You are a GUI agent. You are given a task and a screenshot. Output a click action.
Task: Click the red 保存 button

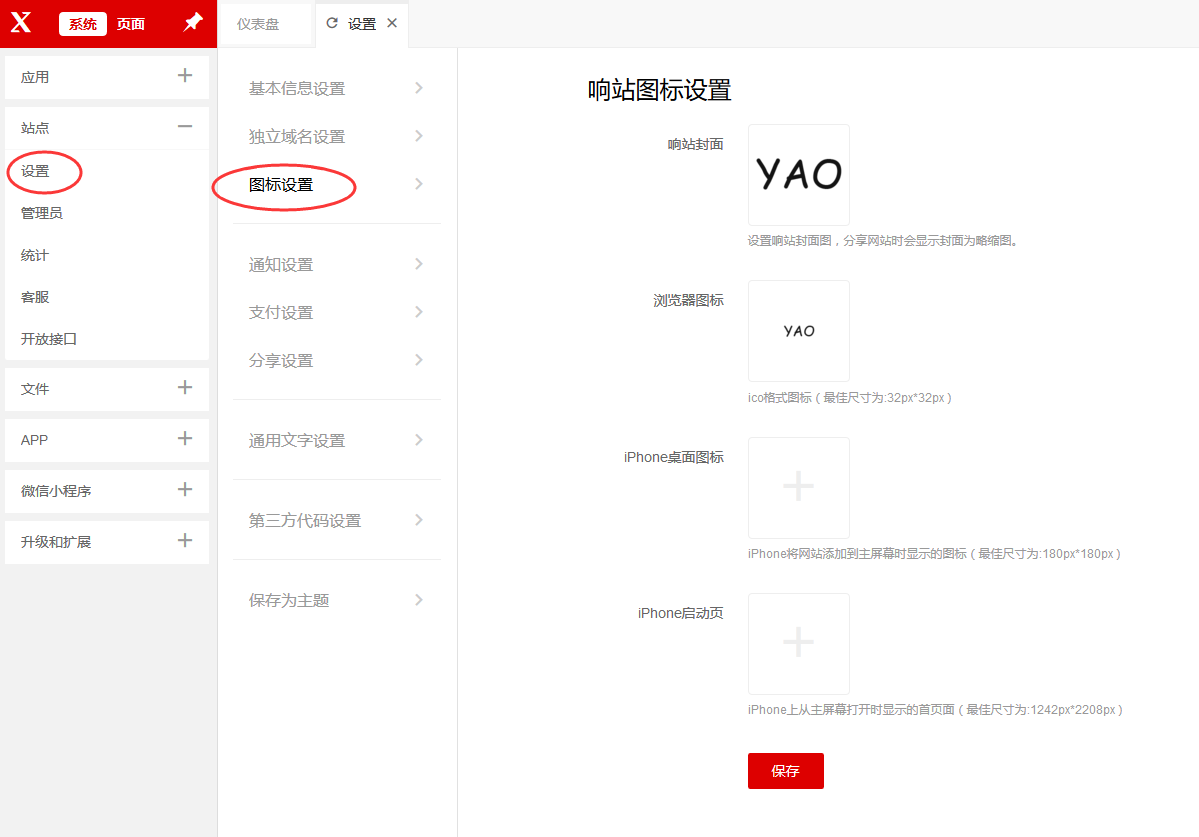coord(785,771)
